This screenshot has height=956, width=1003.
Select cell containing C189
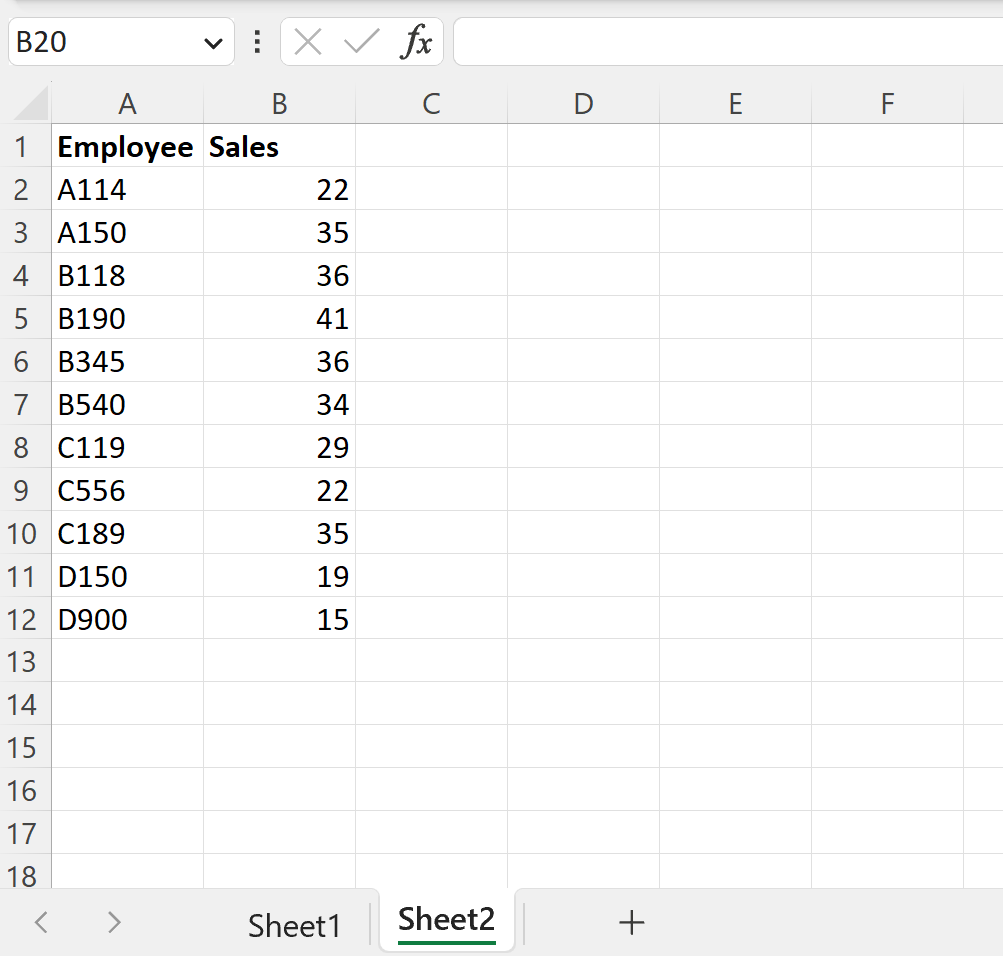pos(127,533)
